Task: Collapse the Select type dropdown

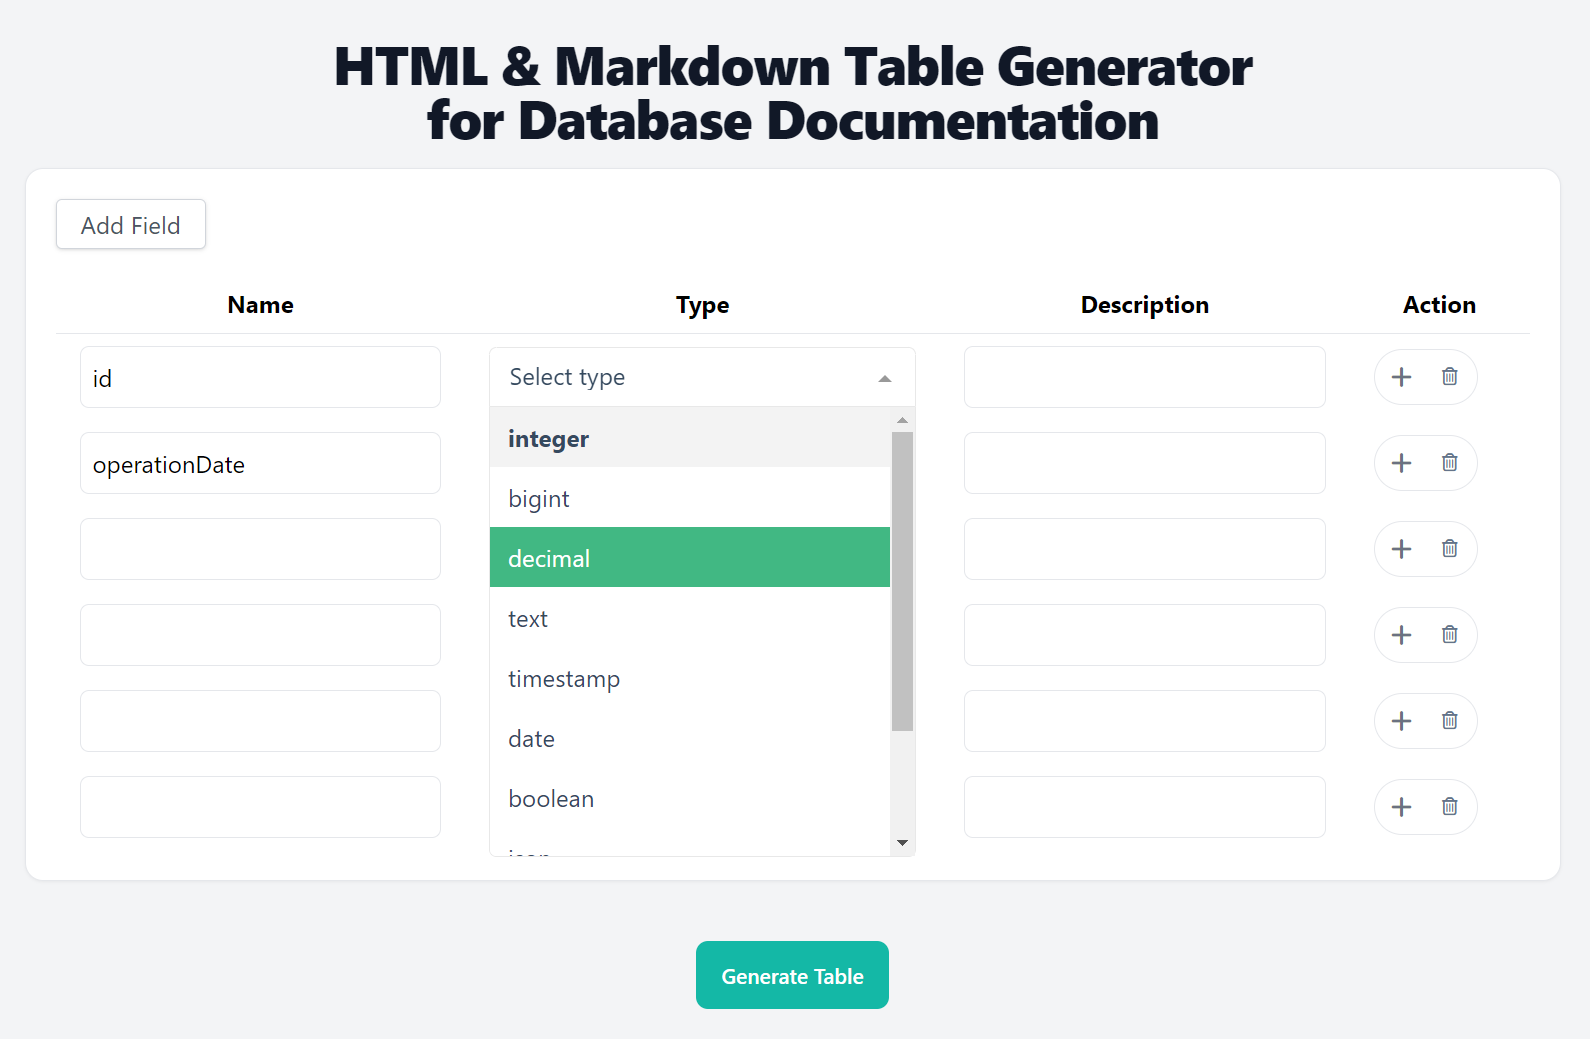Action: pos(884,378)
